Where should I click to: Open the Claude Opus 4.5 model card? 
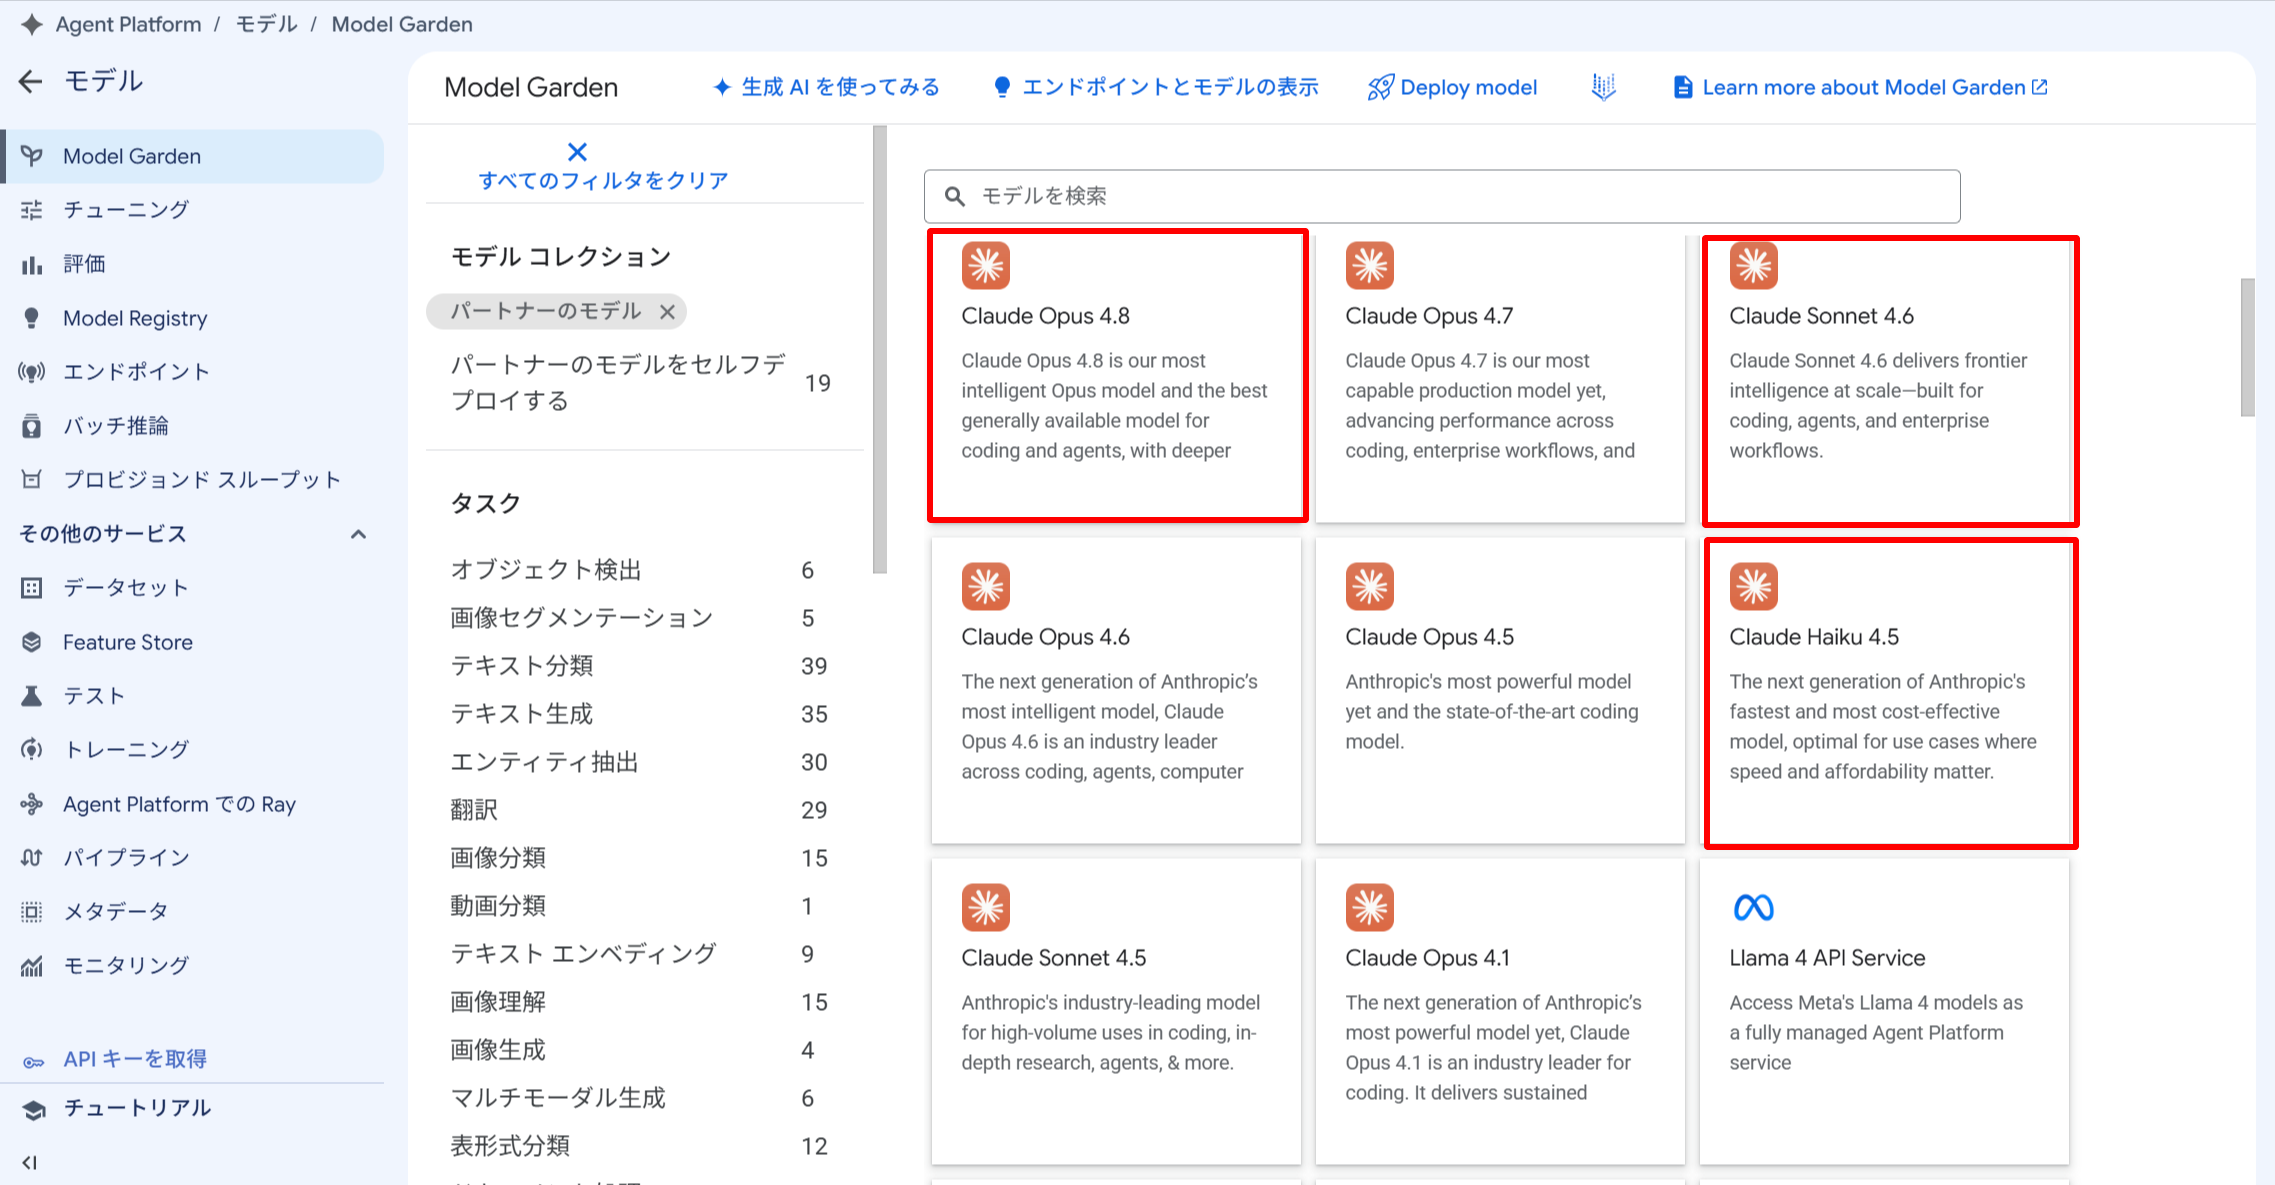1500,691
